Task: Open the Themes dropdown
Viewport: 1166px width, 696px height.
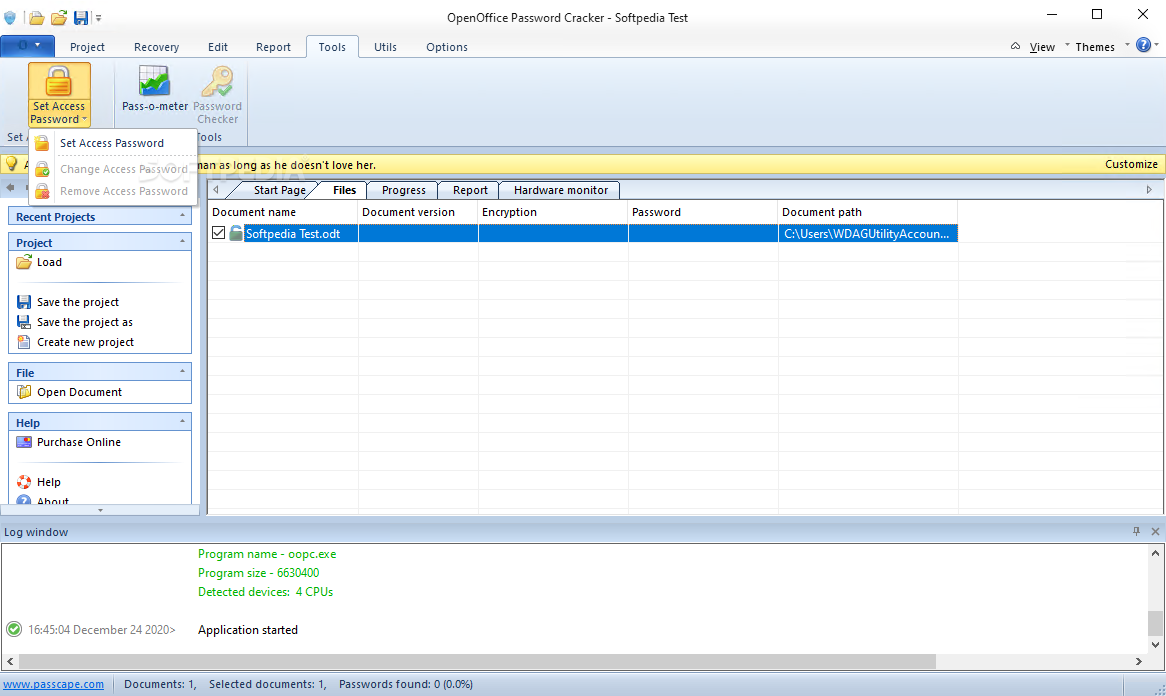Action: 1095,47
